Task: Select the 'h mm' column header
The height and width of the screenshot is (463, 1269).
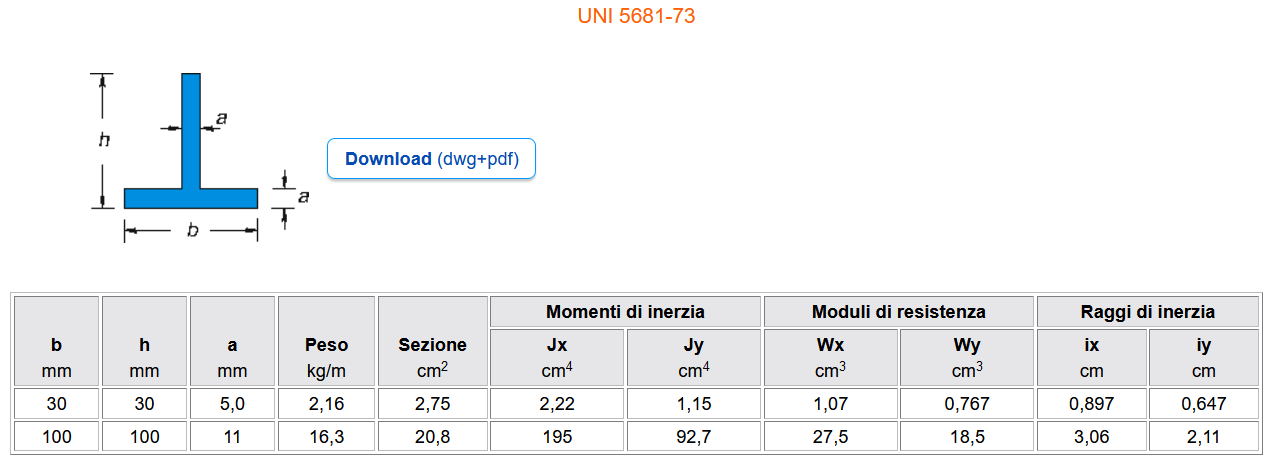Action: tap(144, 357)
